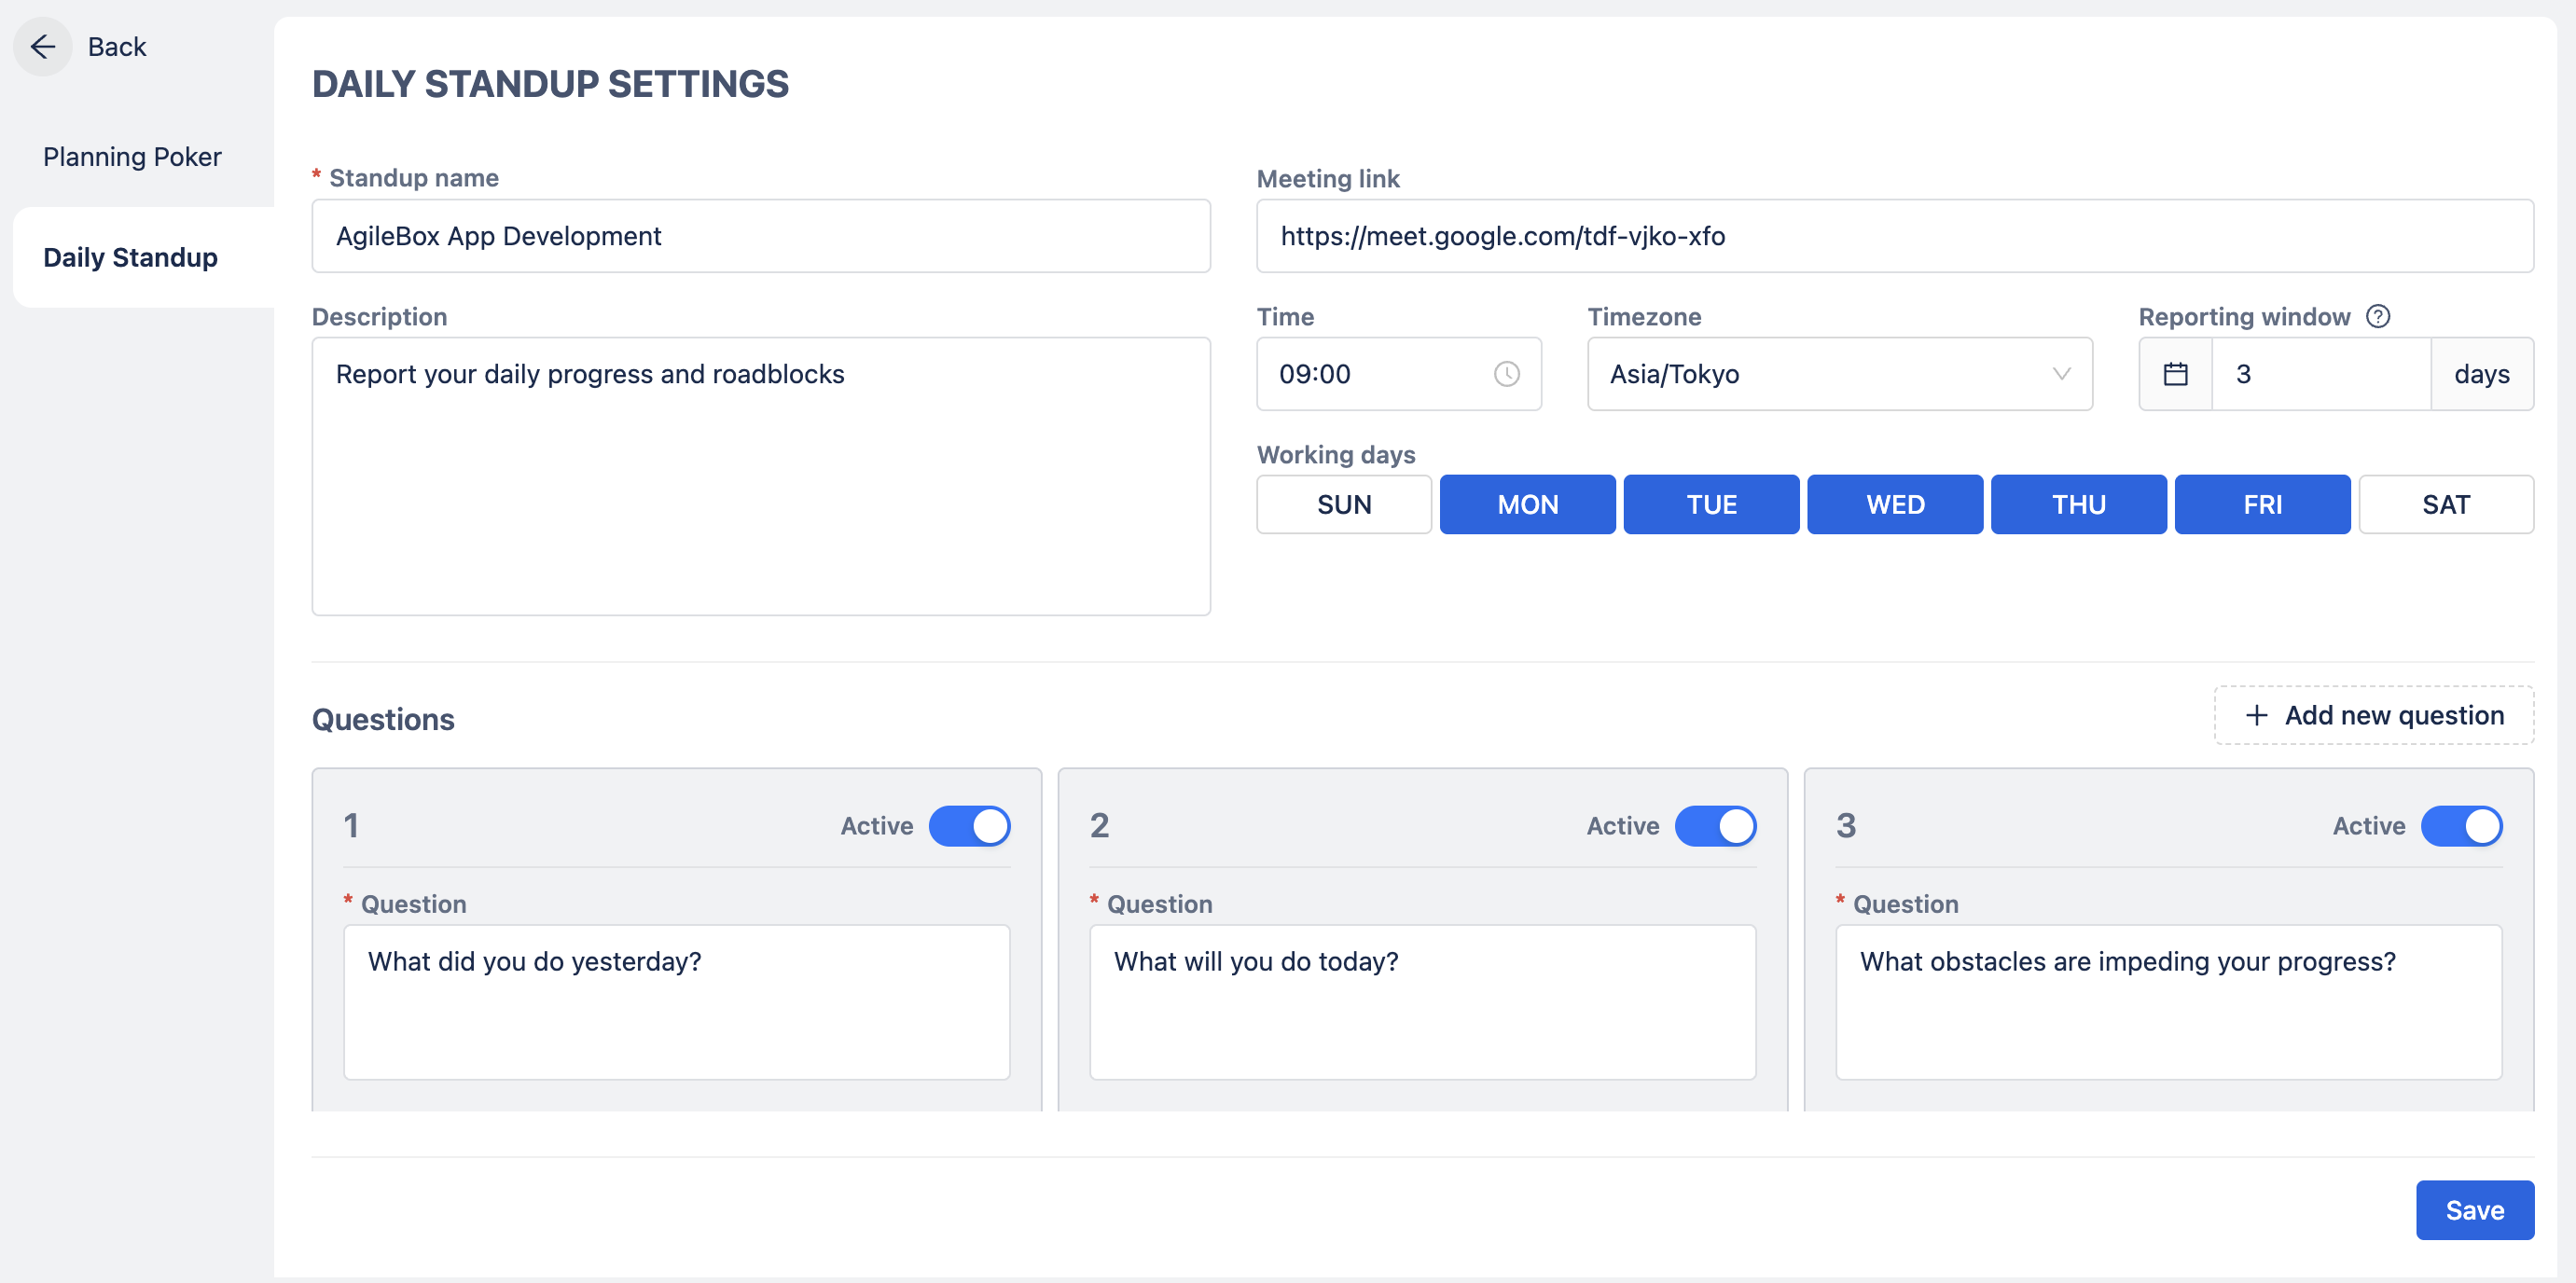The image size is (2576, 1283).
Task: Enable SAT working day button
Action: coord(2445,504)
